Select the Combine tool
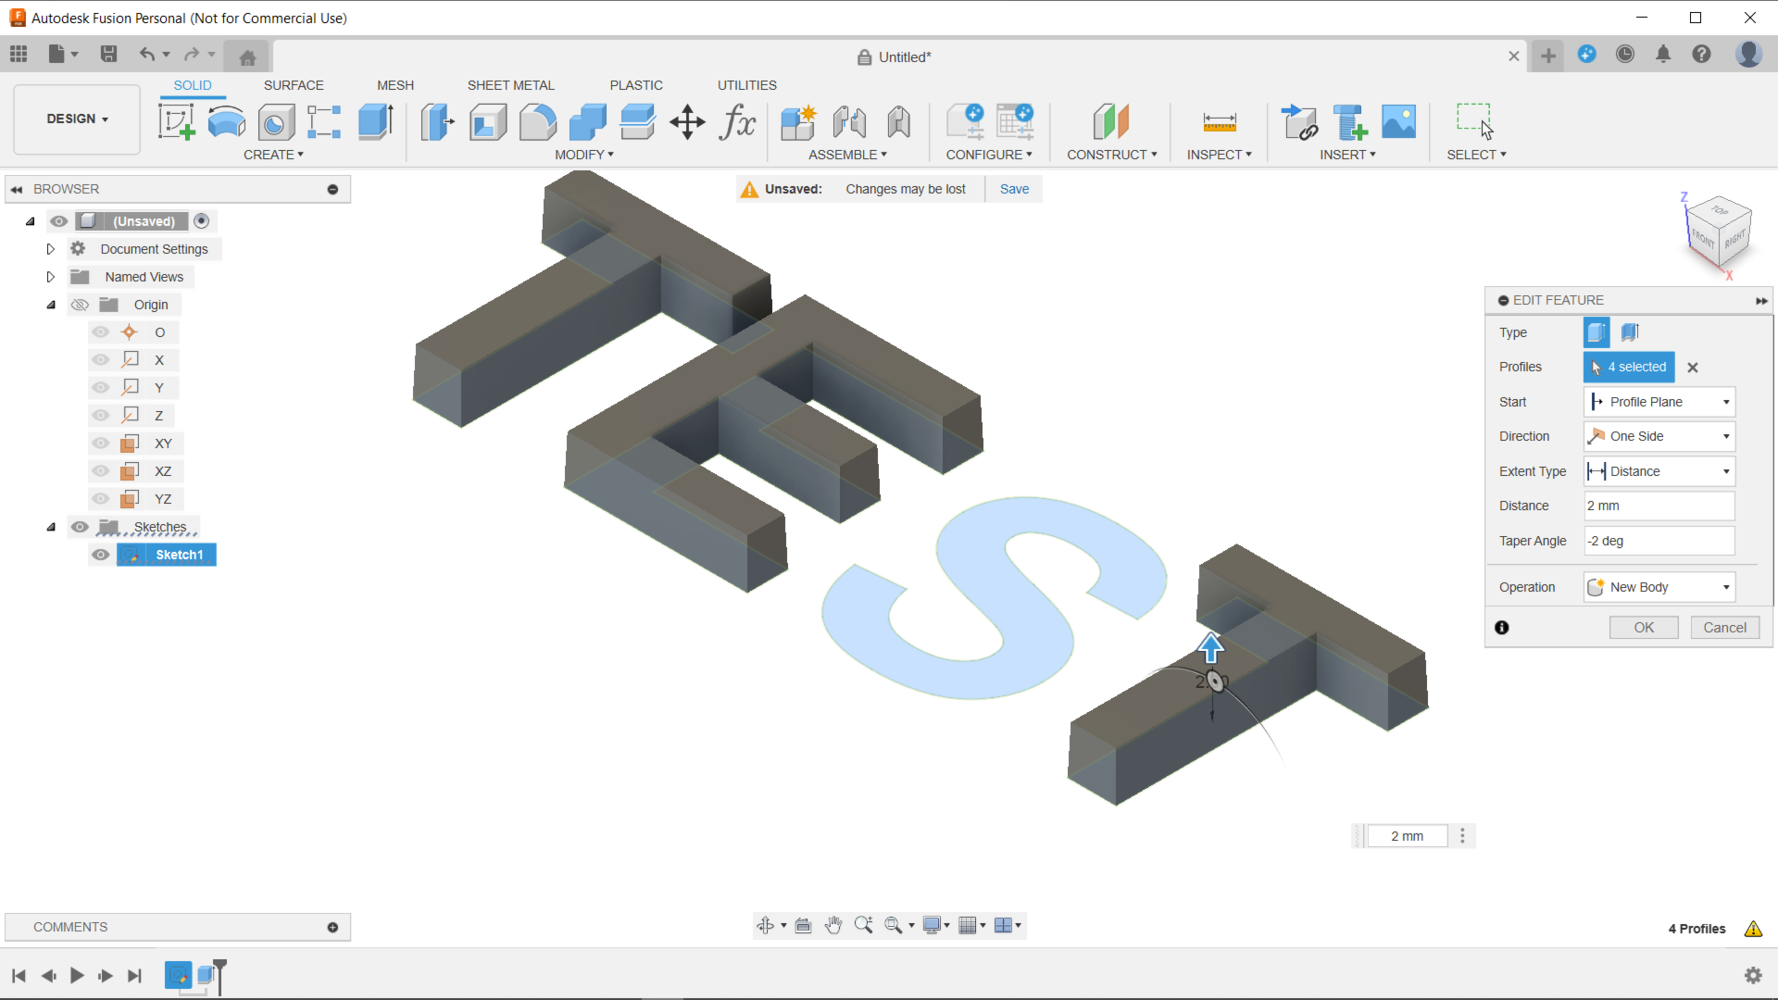This screenshot has height=1000, width=1778. pyautogui.click(x=588, y=122)
